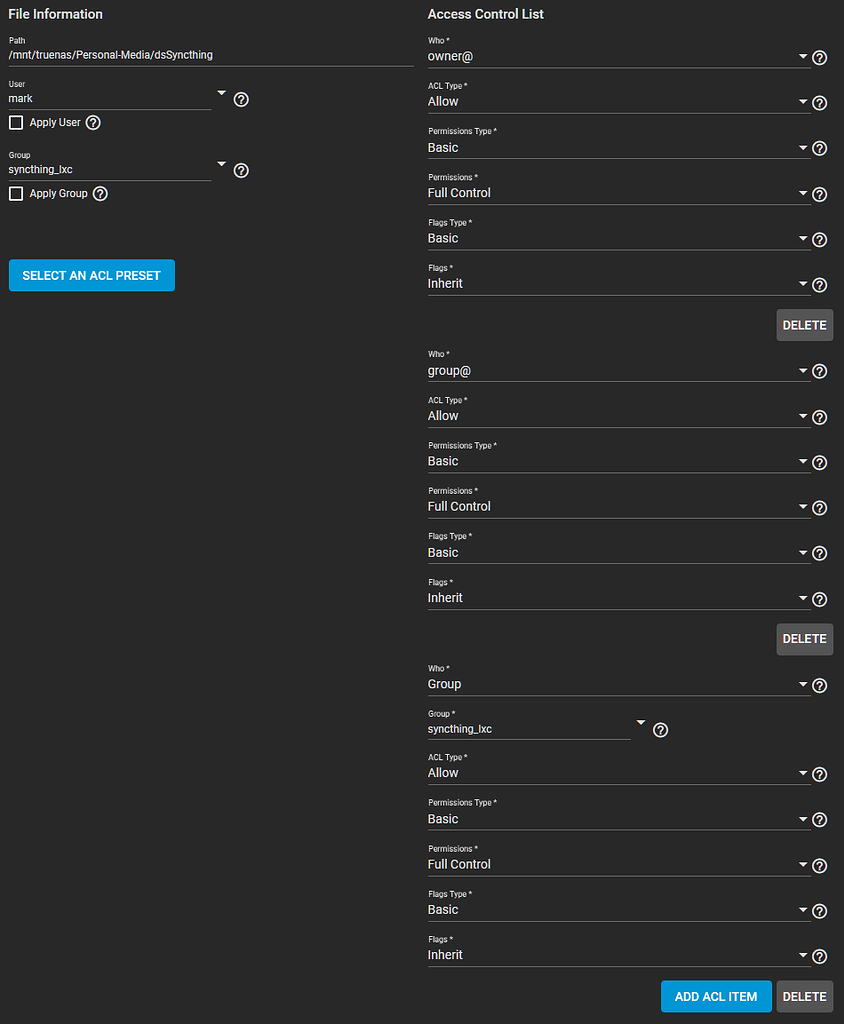Expand the Permissions dropdown showing Full Control
The height and width of the screenshot is (1024, 844).
click(804, 193)
